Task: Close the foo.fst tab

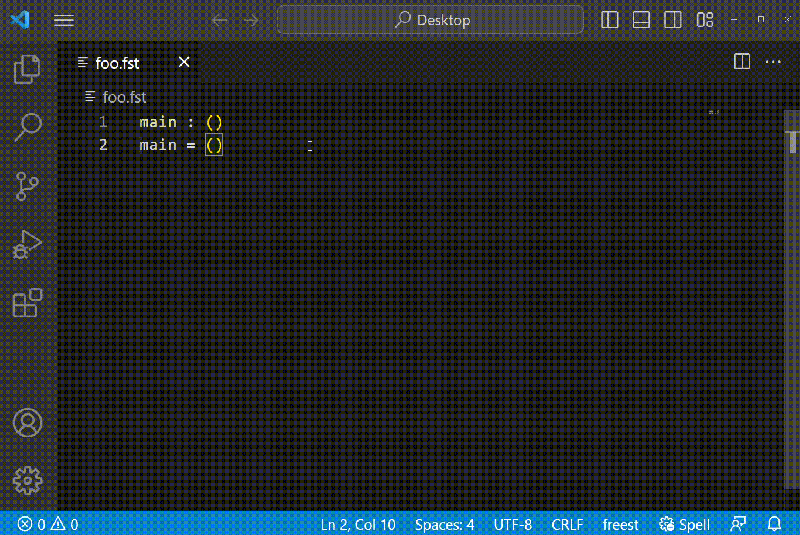Action: point(184,62)
